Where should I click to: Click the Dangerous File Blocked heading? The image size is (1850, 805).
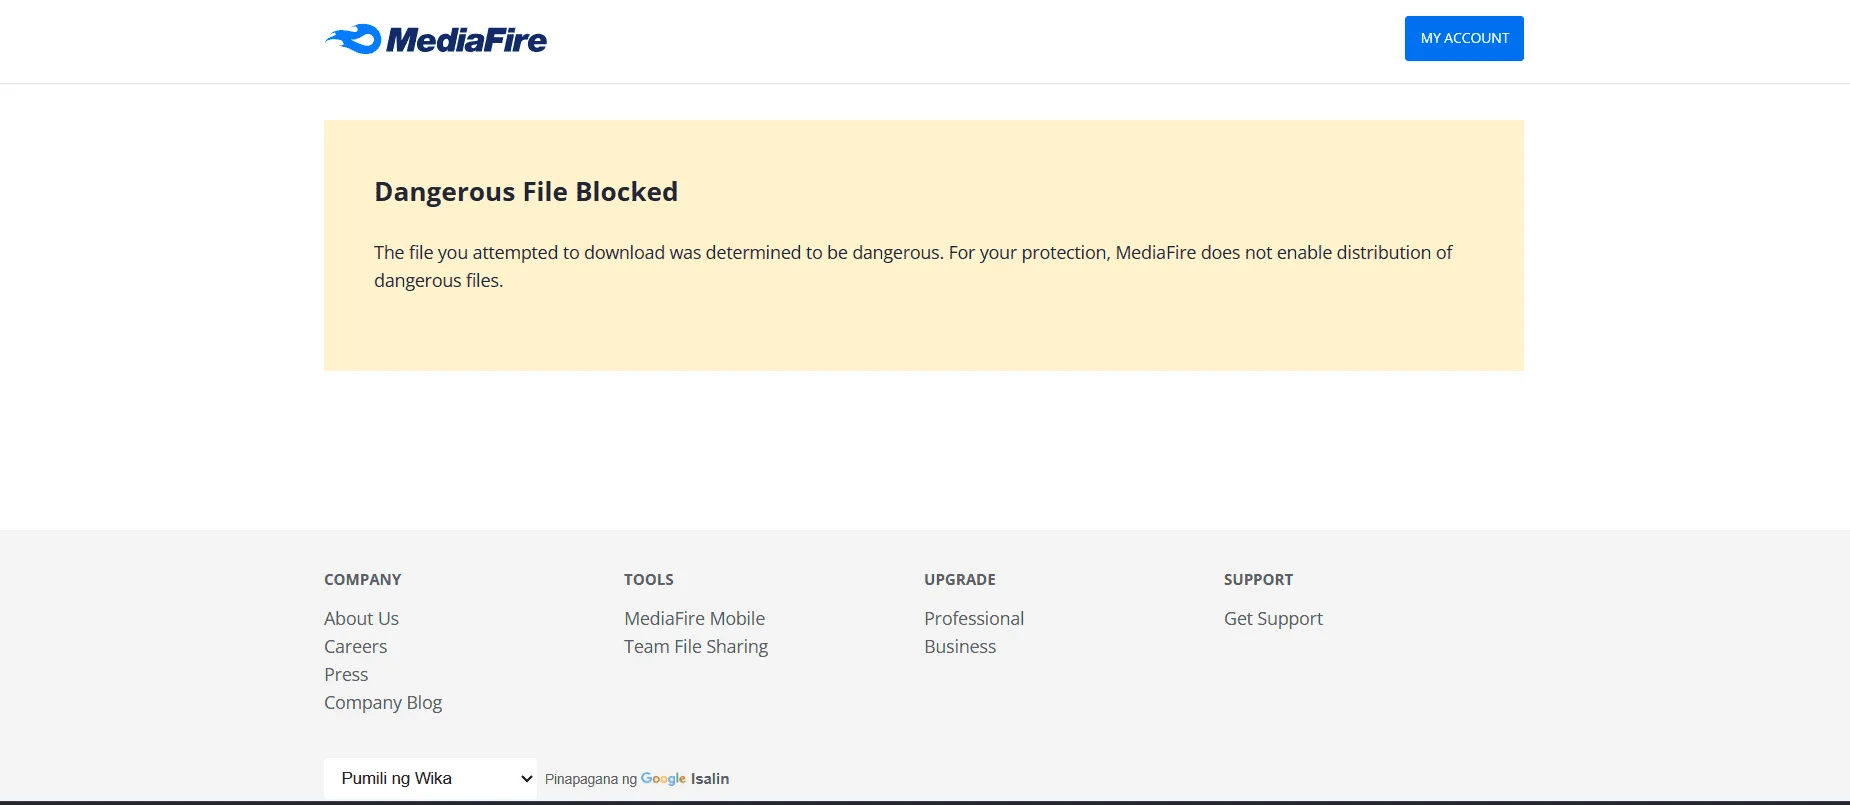pyautogui.click(x=526, y=191)
